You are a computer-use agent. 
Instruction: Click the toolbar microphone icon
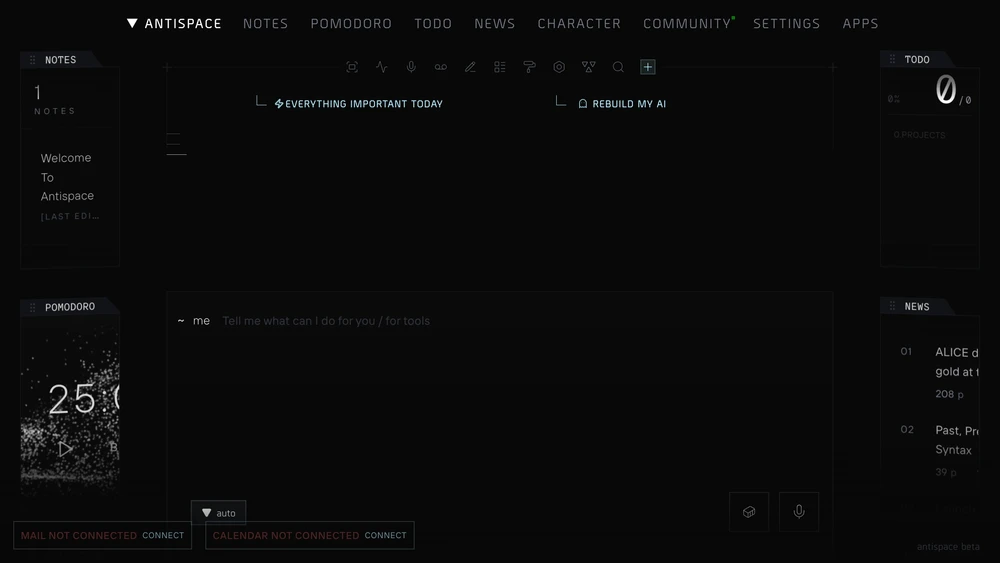point(411,67)
